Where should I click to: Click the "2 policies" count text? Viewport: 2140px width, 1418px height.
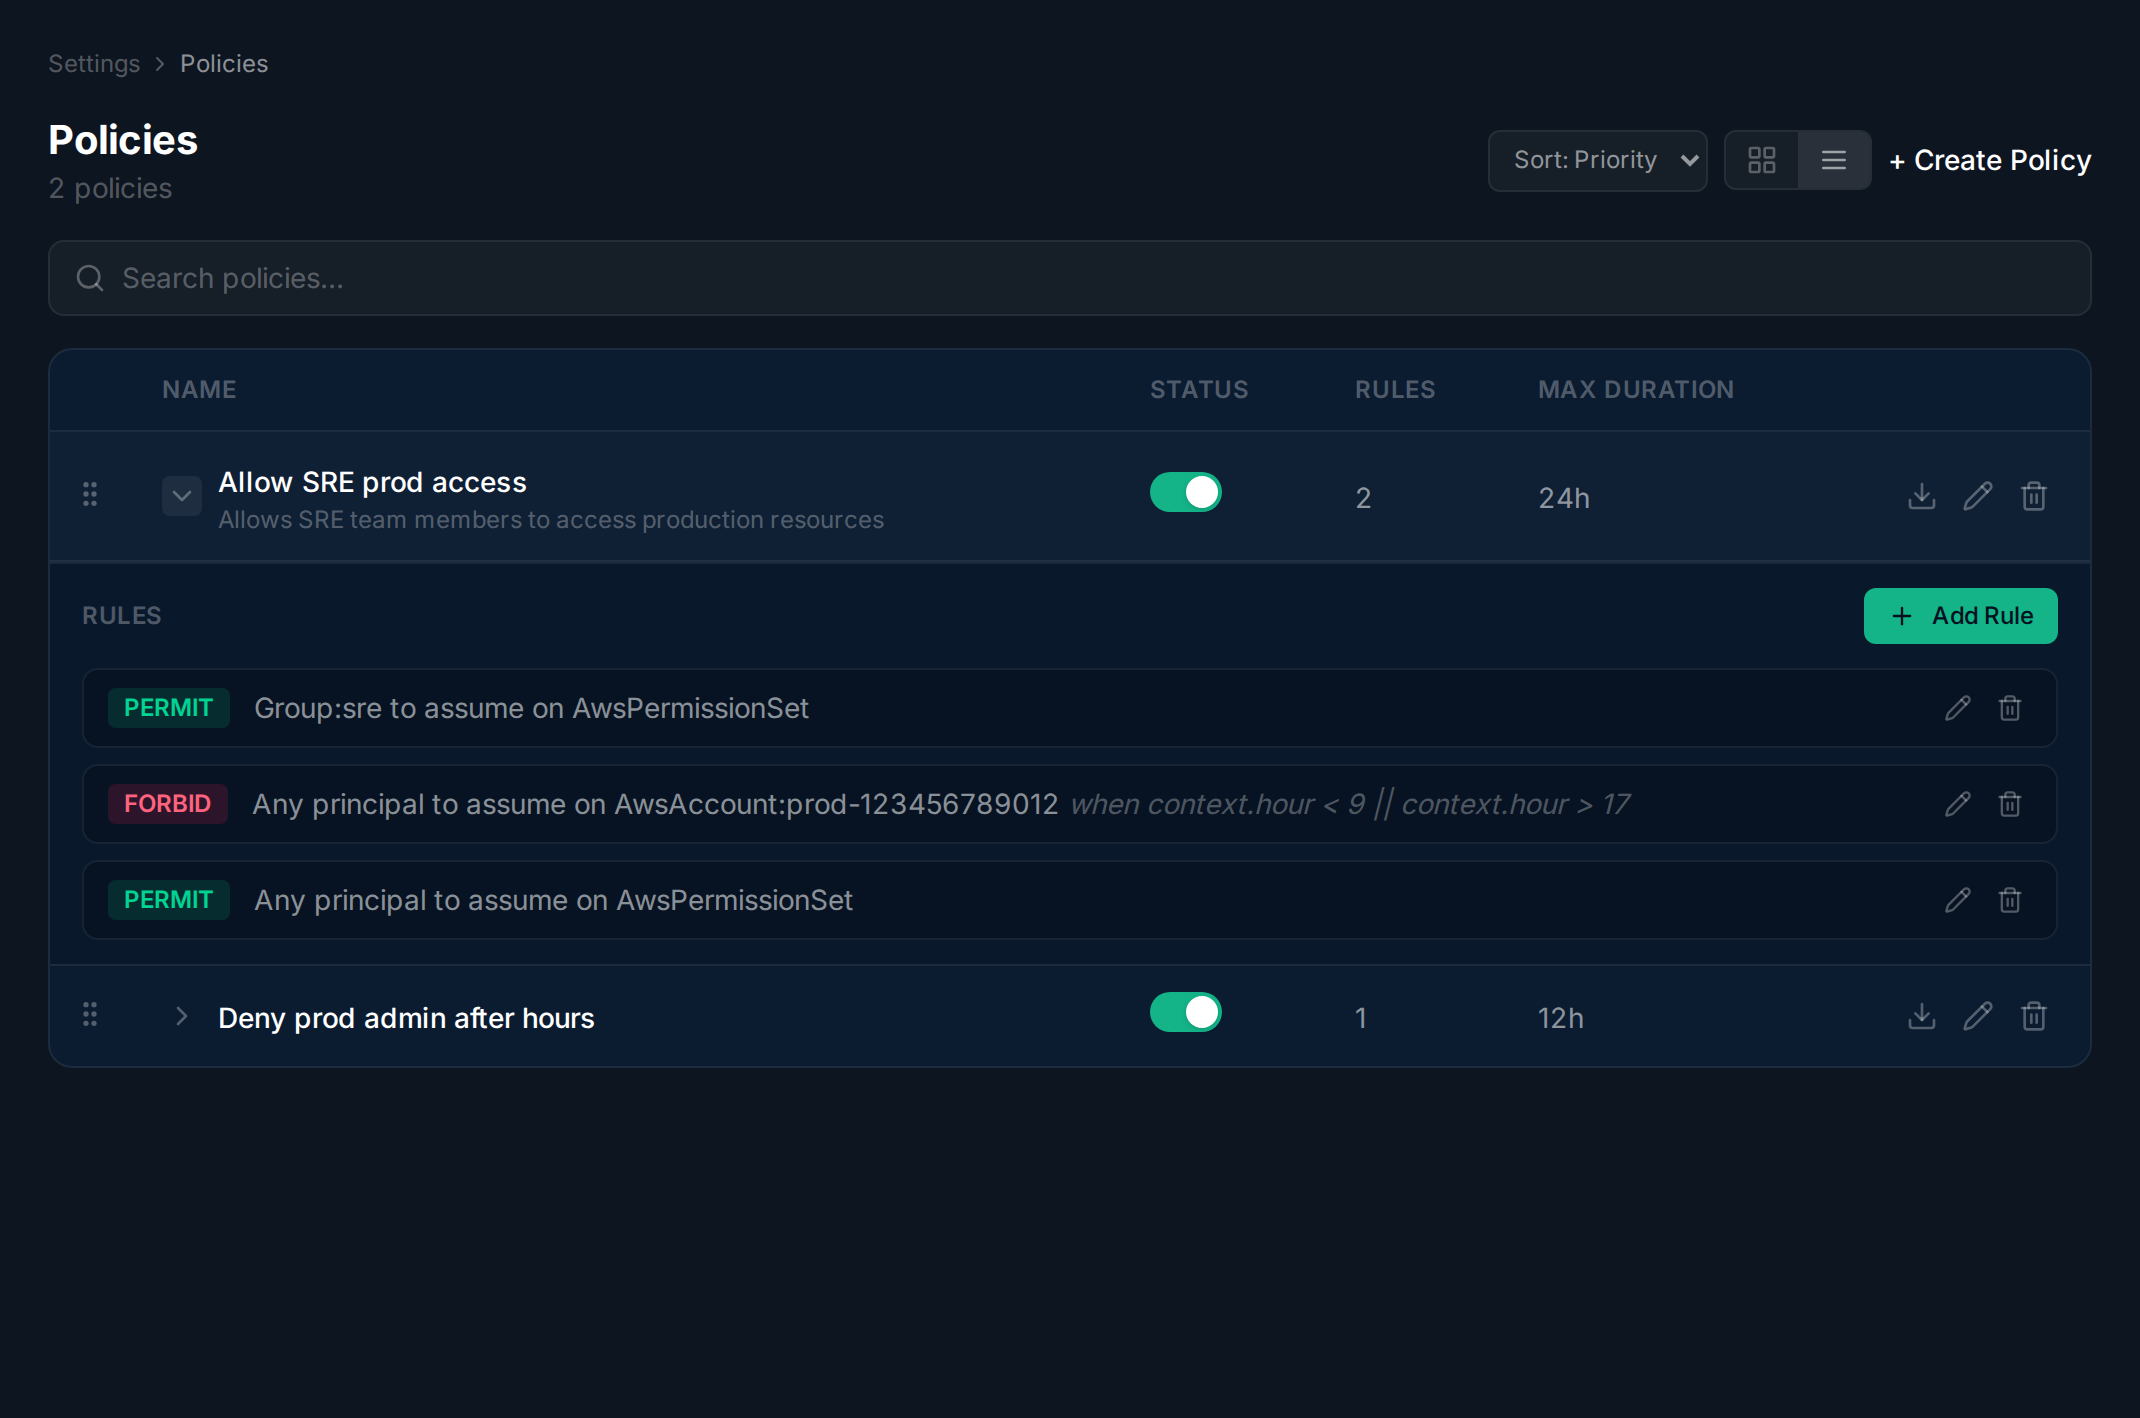pyautogui.click(x=110, y=188)
